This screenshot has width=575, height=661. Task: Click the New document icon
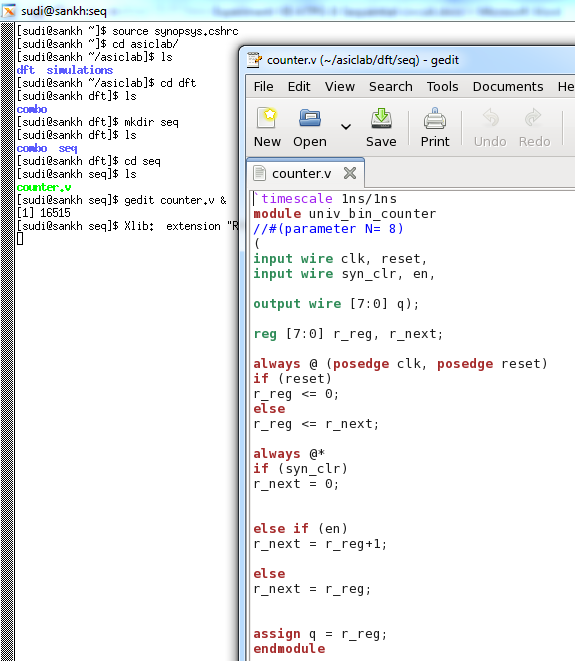[267, 118]
